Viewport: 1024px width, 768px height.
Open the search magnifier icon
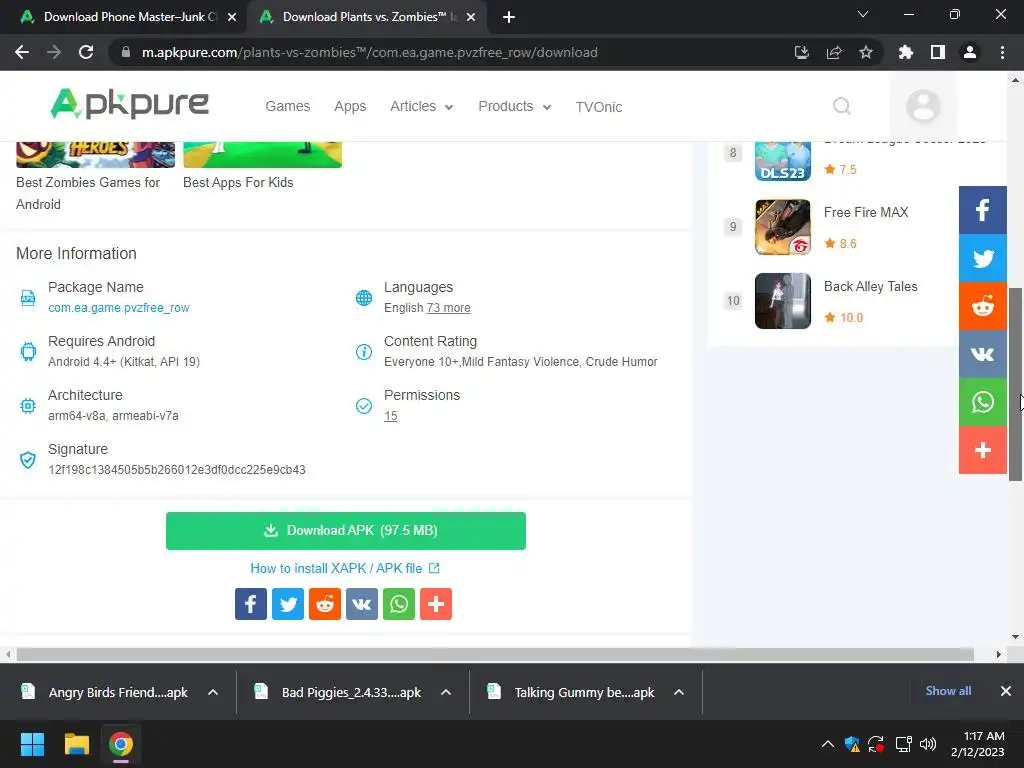pyautogui.click(x=842, y=106)
